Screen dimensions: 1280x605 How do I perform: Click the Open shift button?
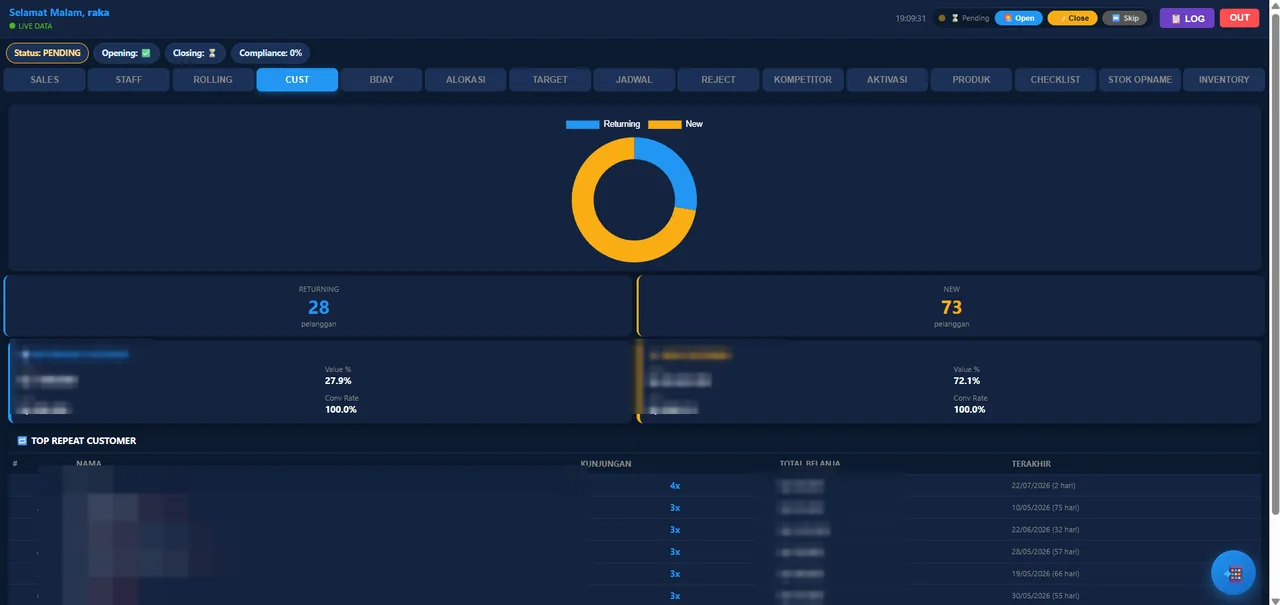[1019, 18]
